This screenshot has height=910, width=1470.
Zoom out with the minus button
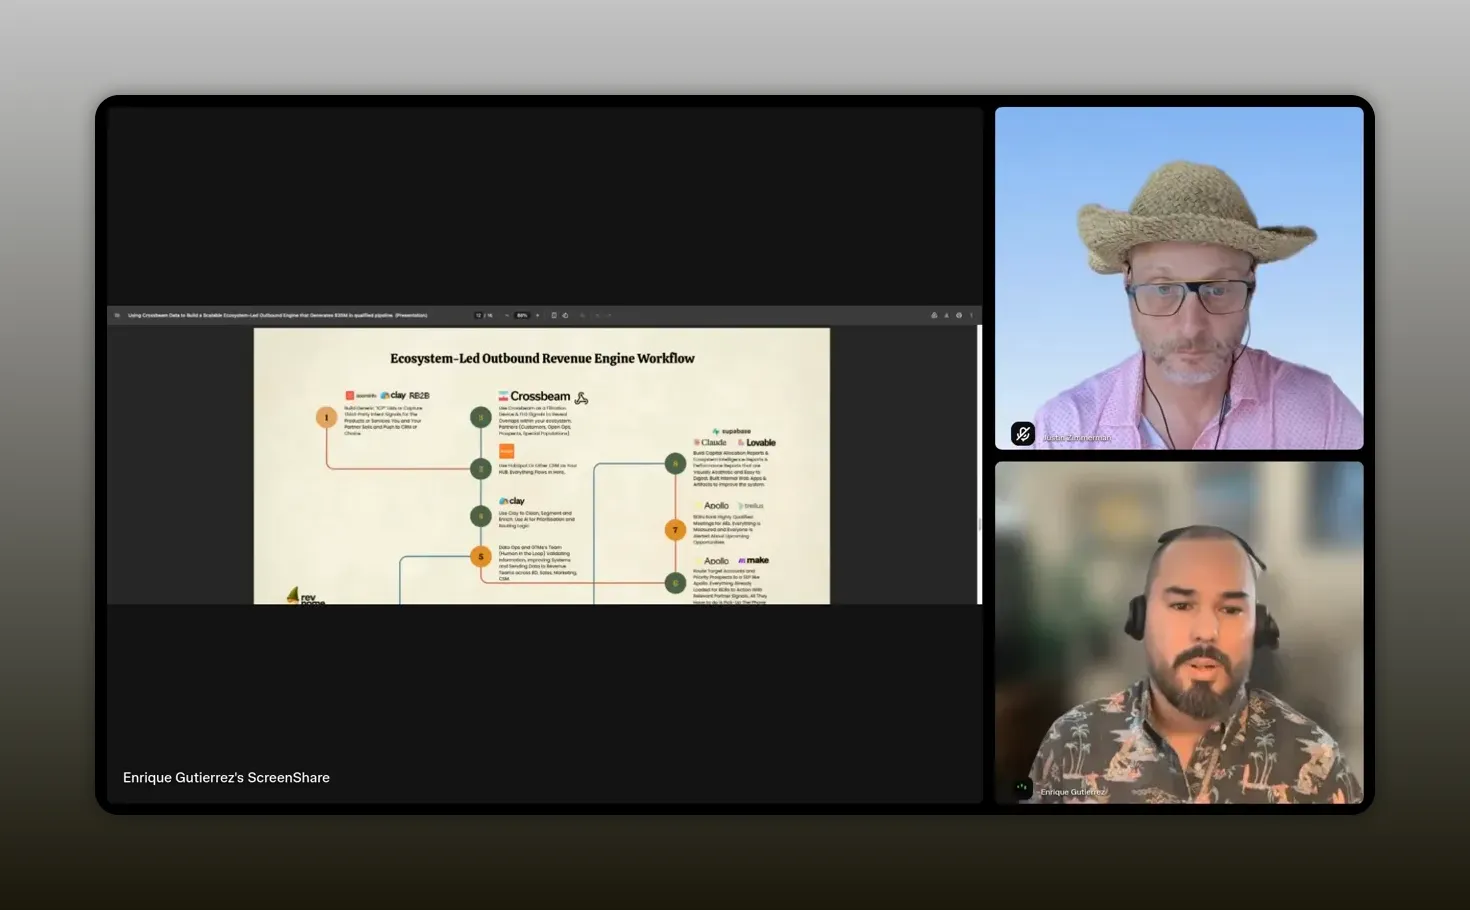(507, 315)
